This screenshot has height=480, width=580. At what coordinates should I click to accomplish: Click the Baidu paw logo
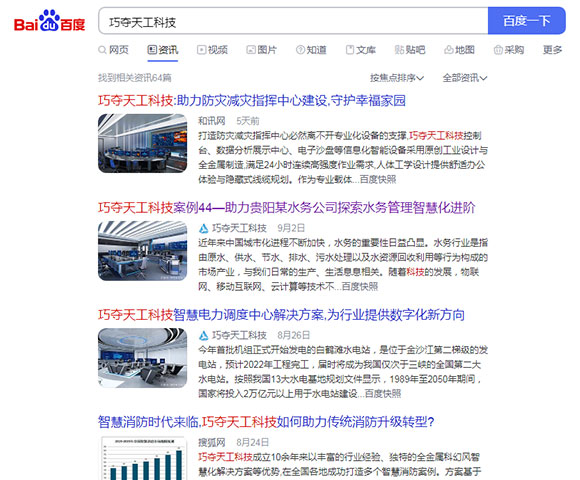pos(50,20)
